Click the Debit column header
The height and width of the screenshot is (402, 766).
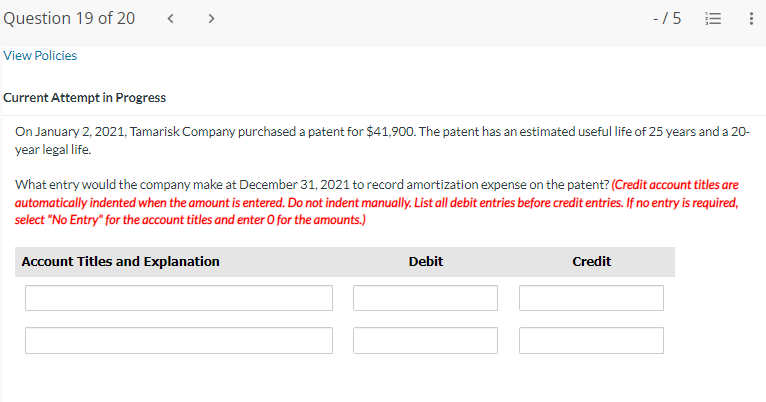[426, 261]
